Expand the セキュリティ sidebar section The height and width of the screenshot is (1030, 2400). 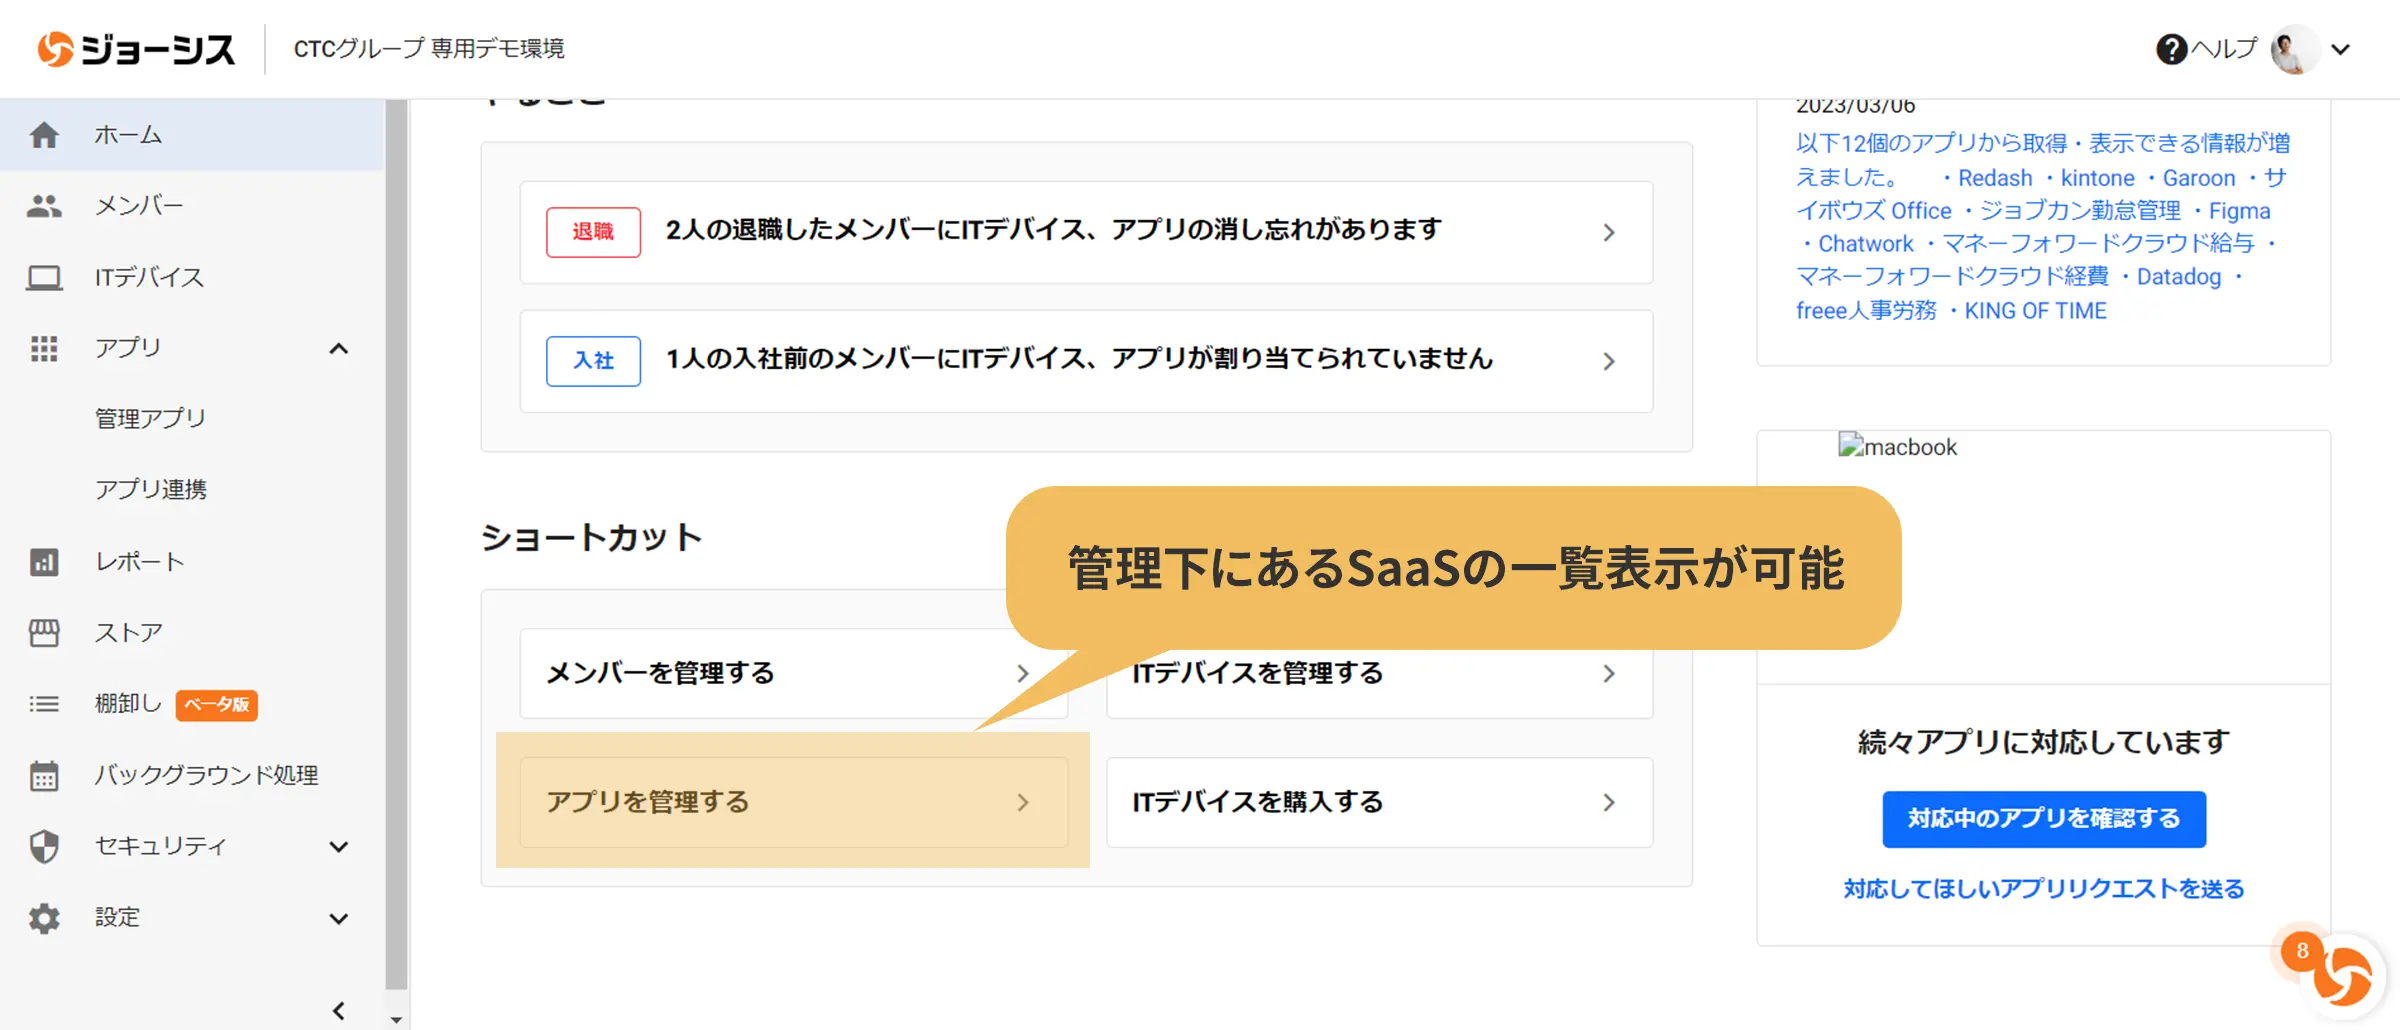click(339, 847)
